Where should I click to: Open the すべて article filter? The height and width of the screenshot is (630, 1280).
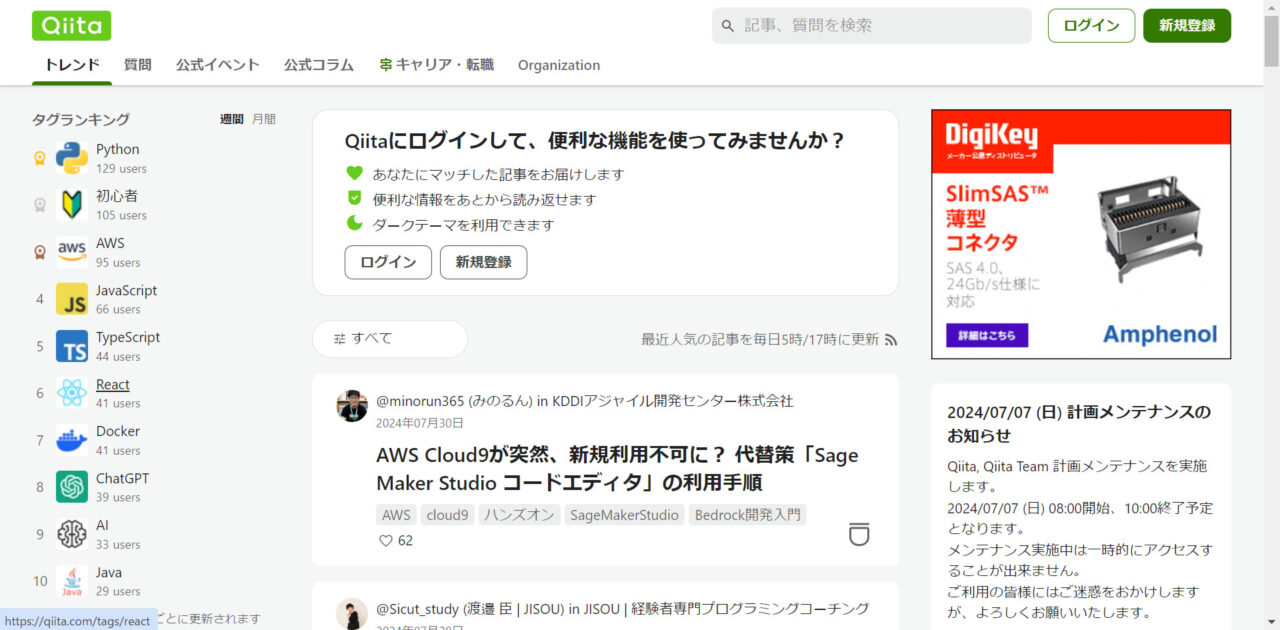[389, 339]
